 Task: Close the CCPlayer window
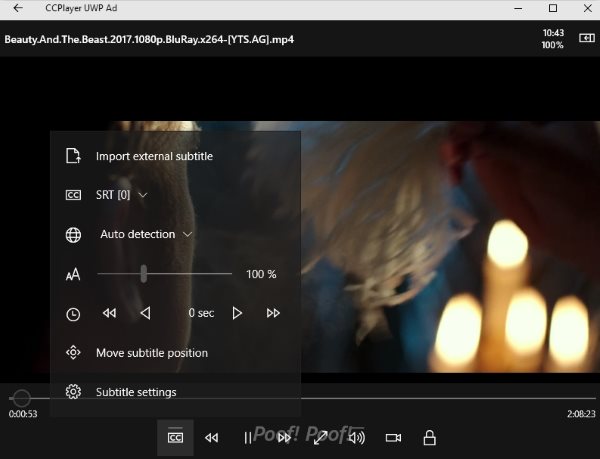click(588, 8)
